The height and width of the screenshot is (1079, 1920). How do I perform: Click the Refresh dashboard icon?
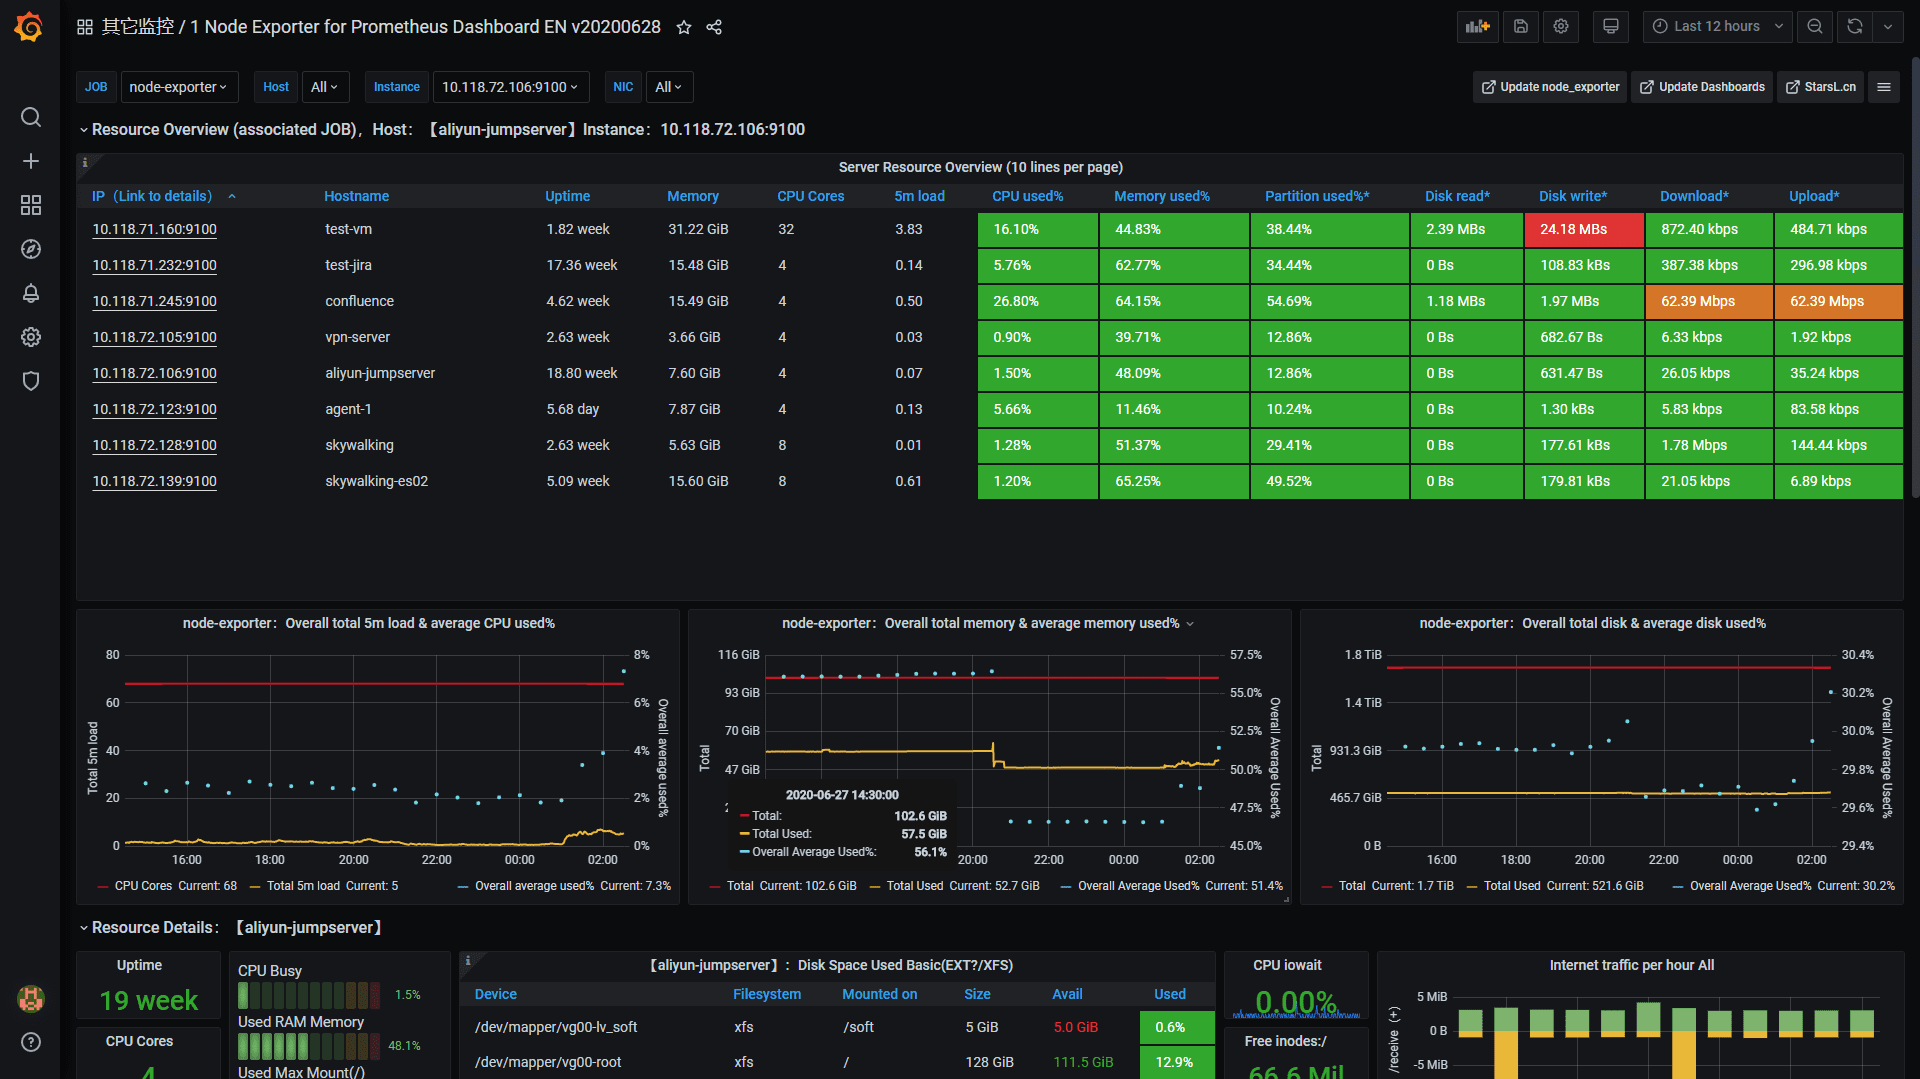1853,26
